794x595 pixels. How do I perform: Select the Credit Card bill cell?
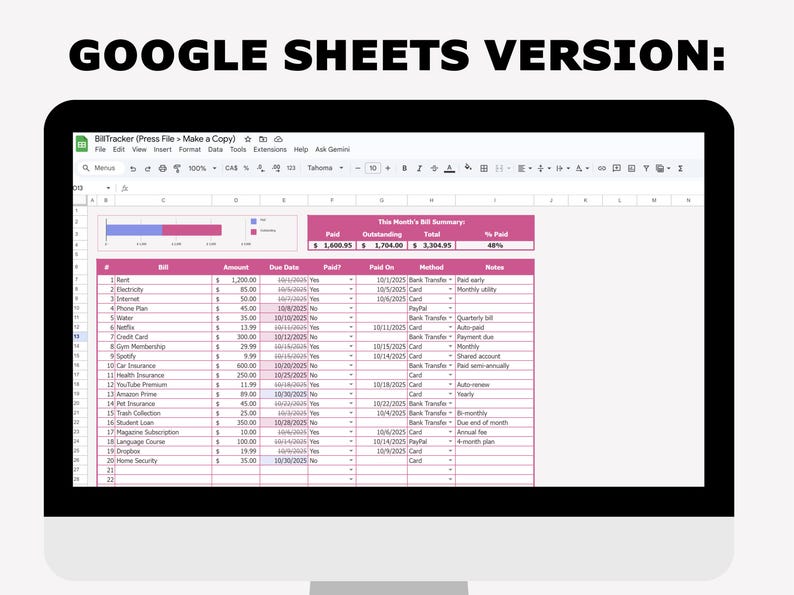coord(163,337)
